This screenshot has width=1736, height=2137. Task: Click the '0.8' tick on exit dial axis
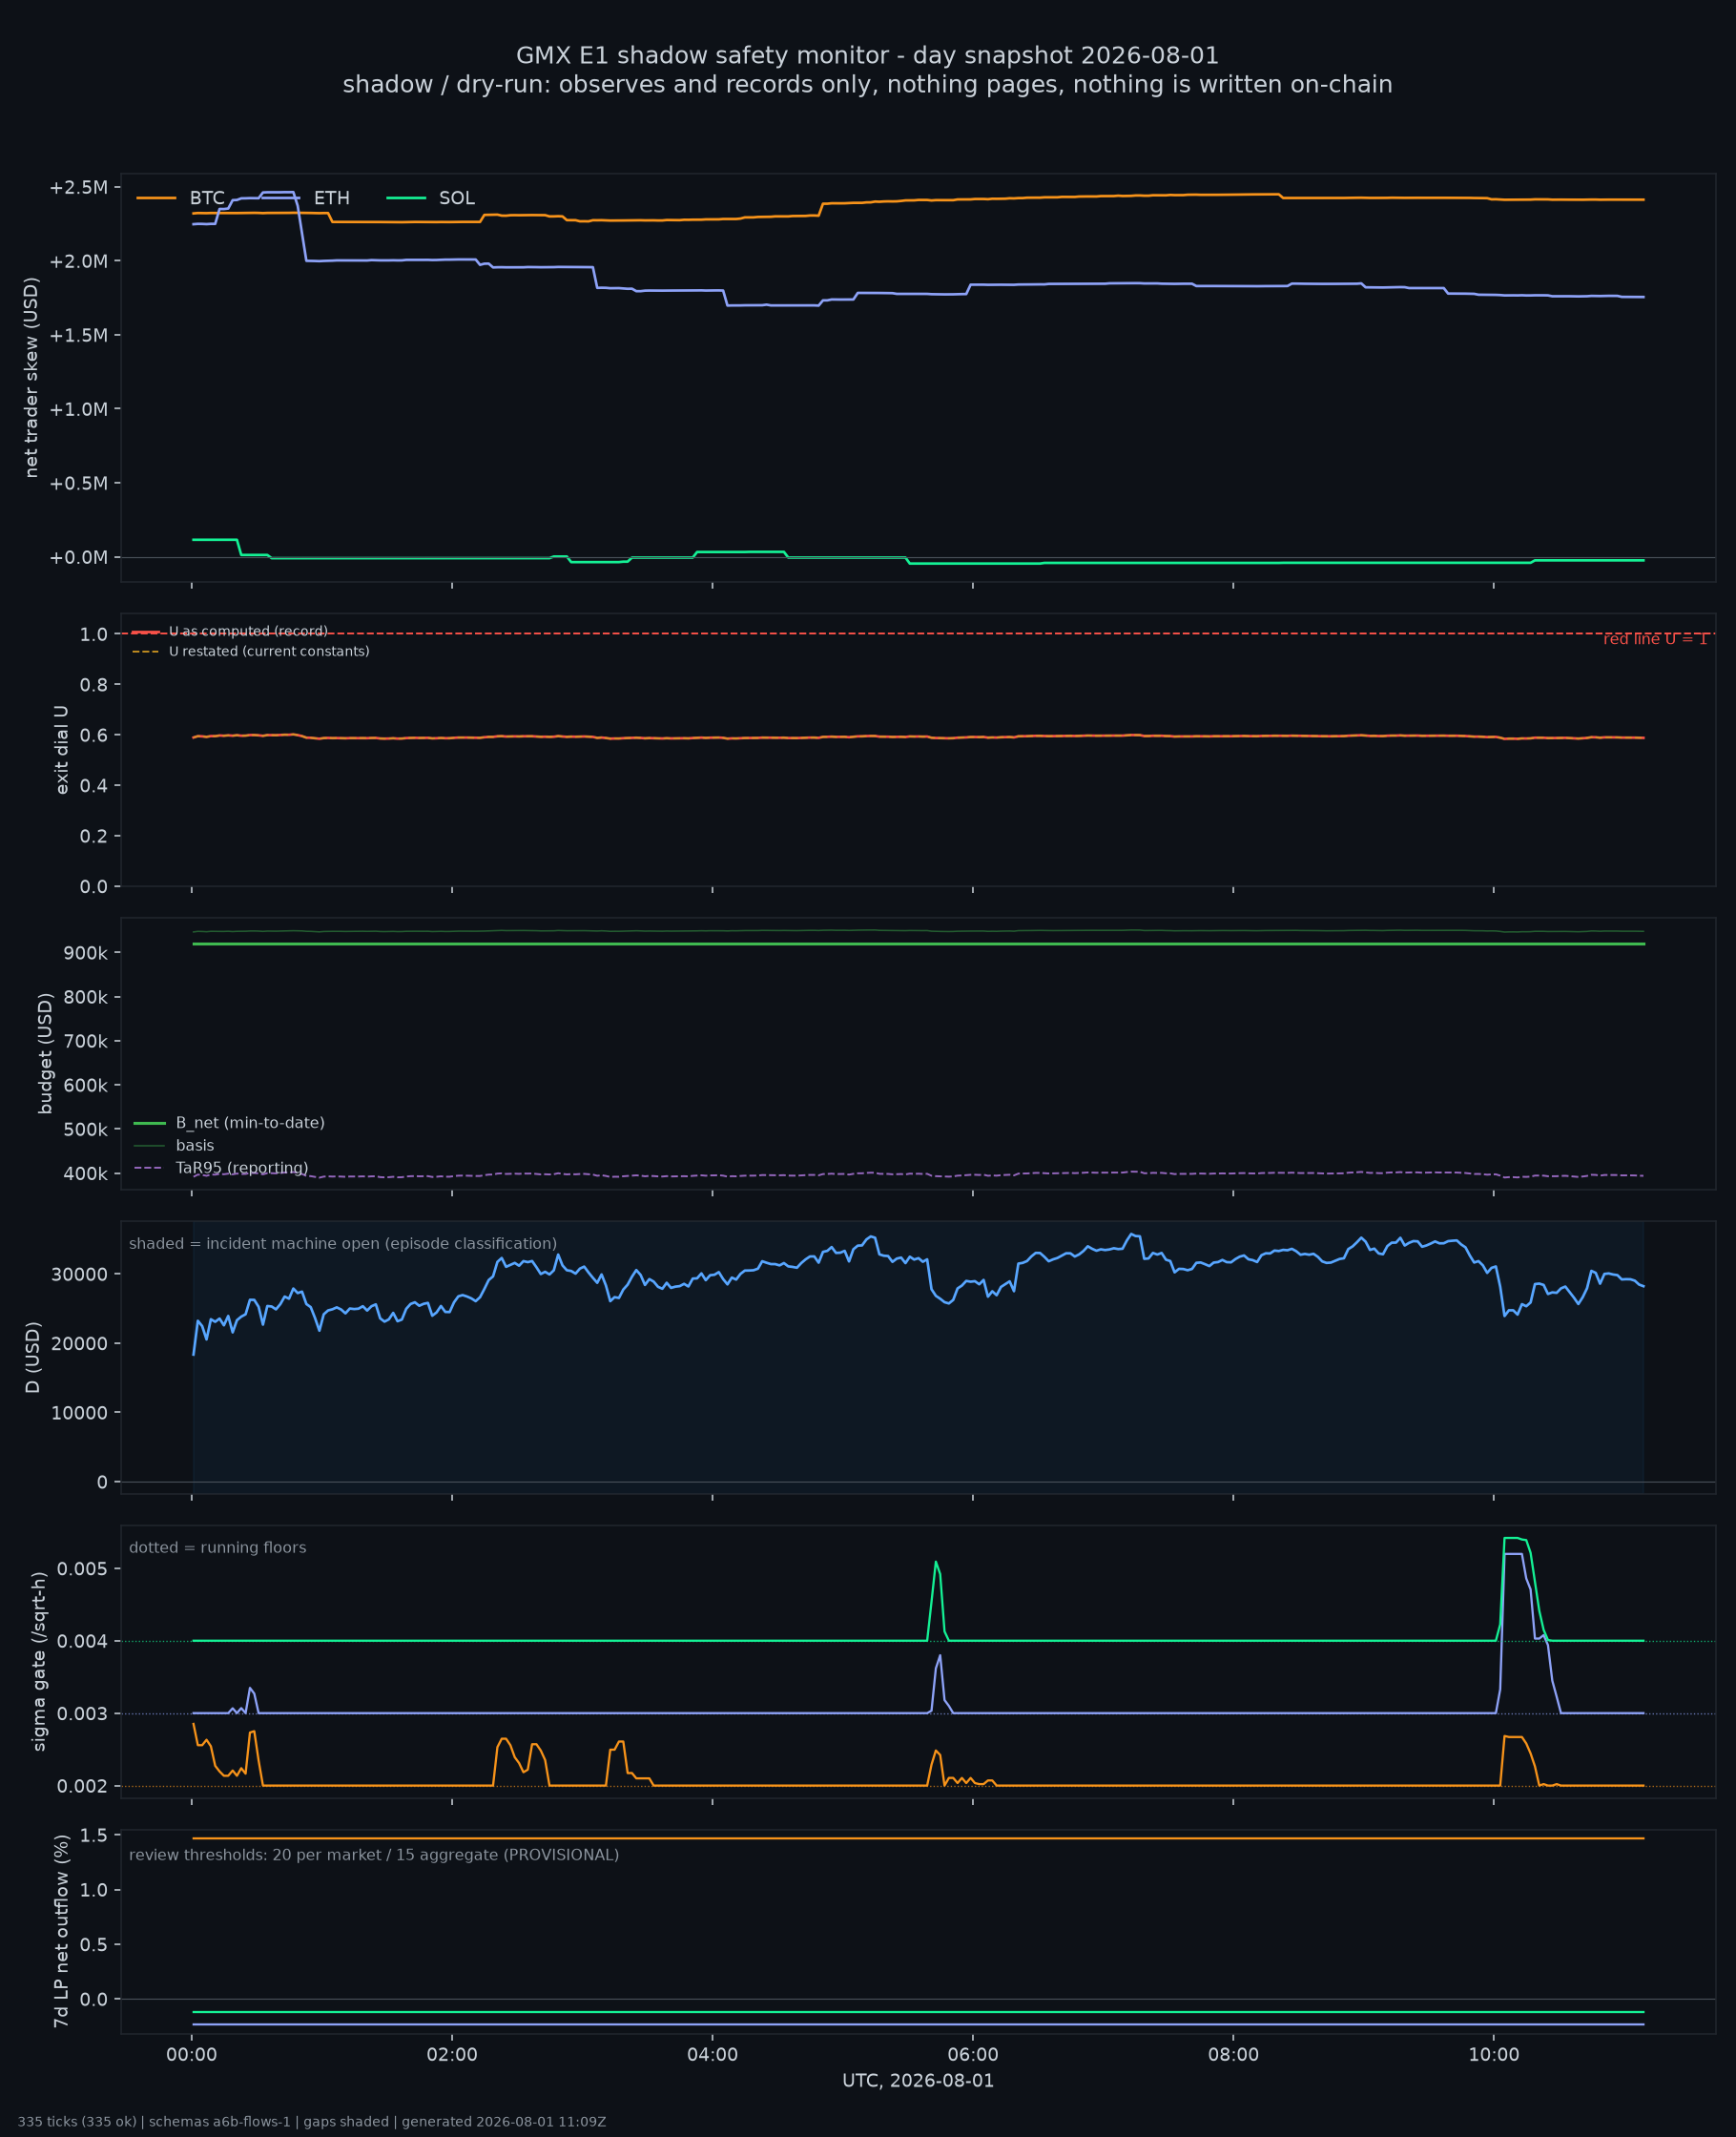93,685
